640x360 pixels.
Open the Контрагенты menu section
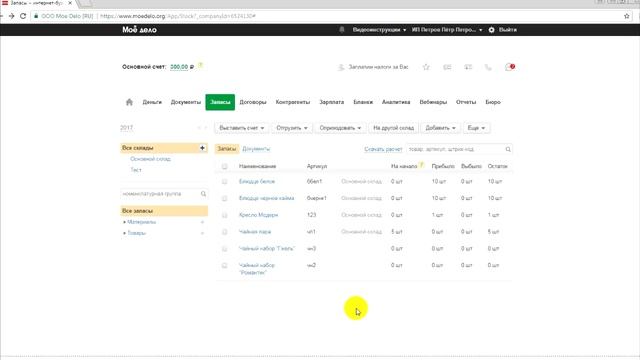tap(293, 102)
